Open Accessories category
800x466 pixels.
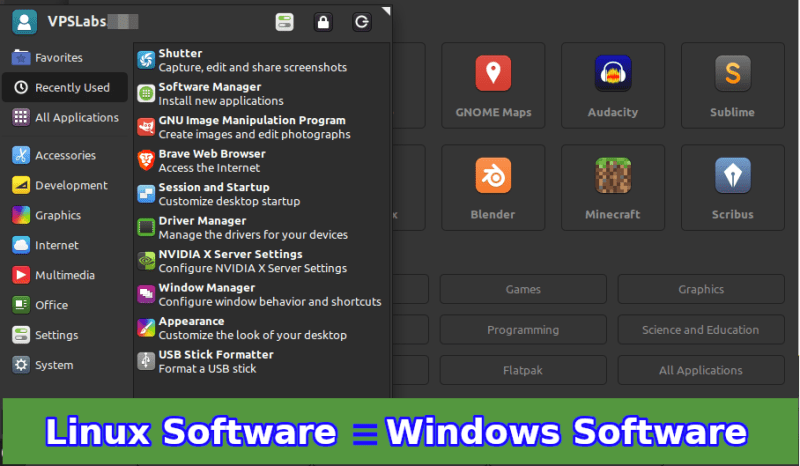pos(65,155)
